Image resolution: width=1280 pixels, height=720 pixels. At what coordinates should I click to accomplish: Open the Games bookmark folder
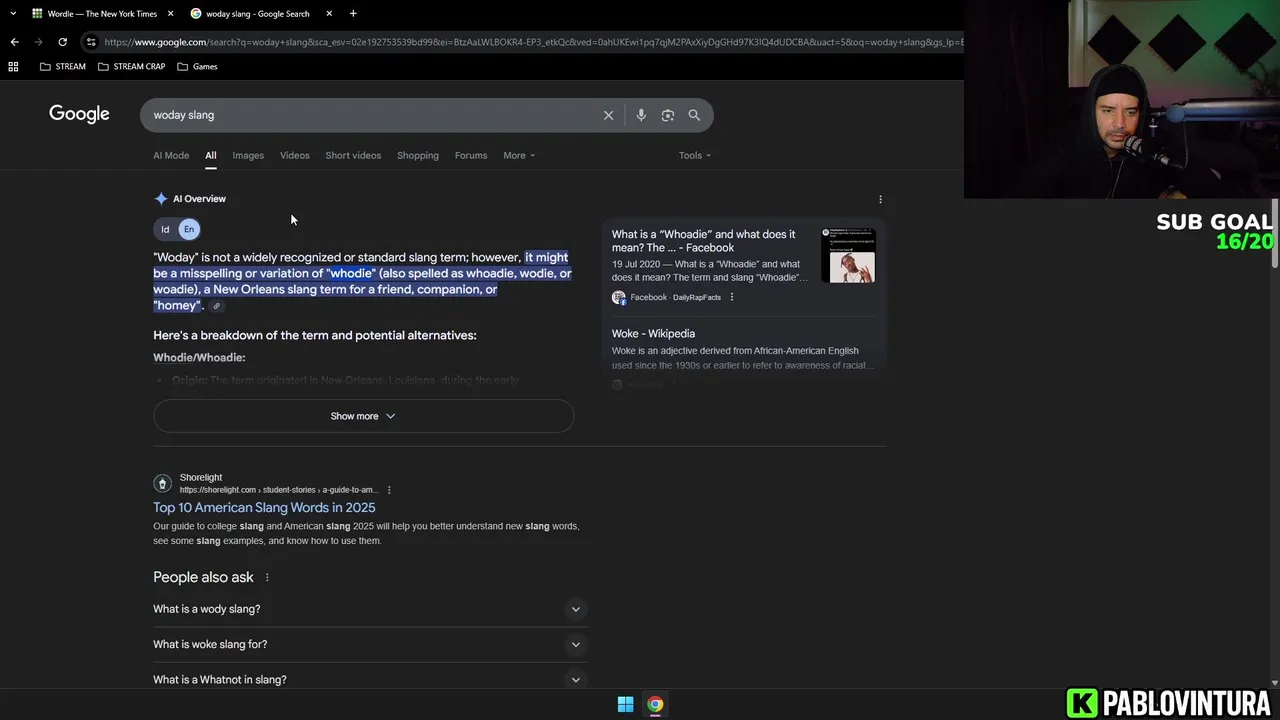[x=197, y=66]
